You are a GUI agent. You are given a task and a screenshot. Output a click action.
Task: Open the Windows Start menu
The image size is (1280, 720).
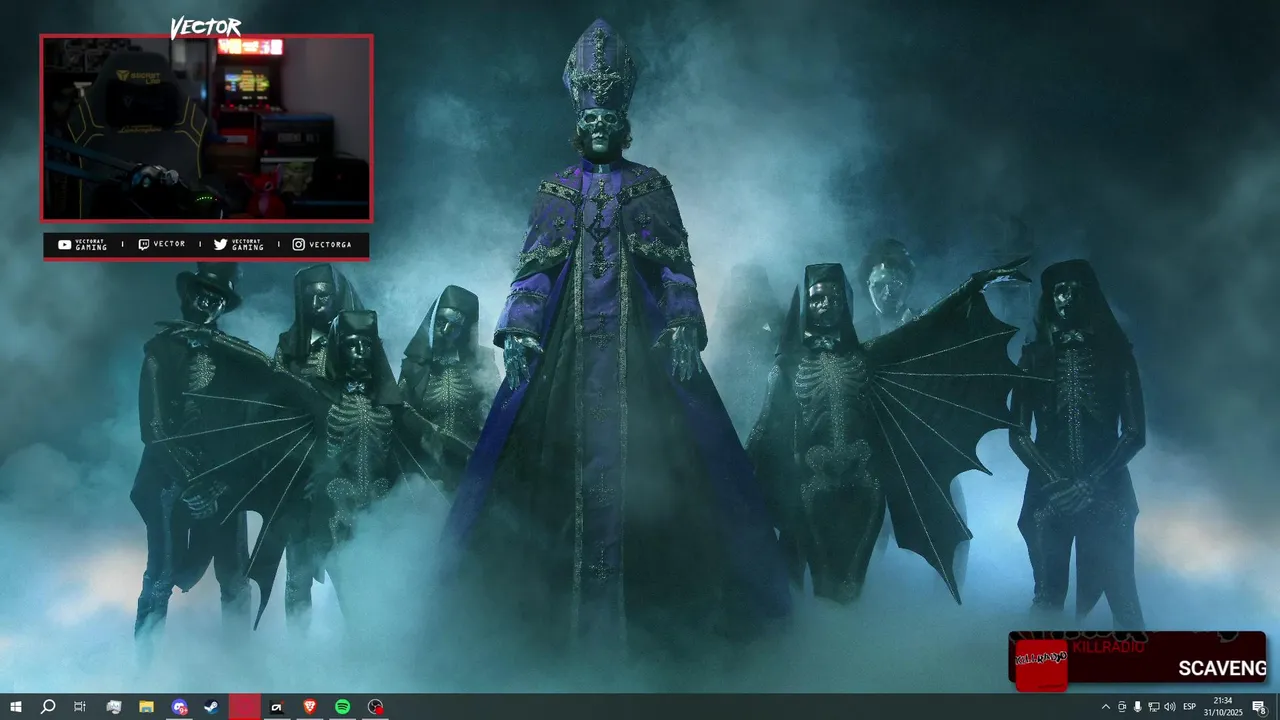pos(16,707)
